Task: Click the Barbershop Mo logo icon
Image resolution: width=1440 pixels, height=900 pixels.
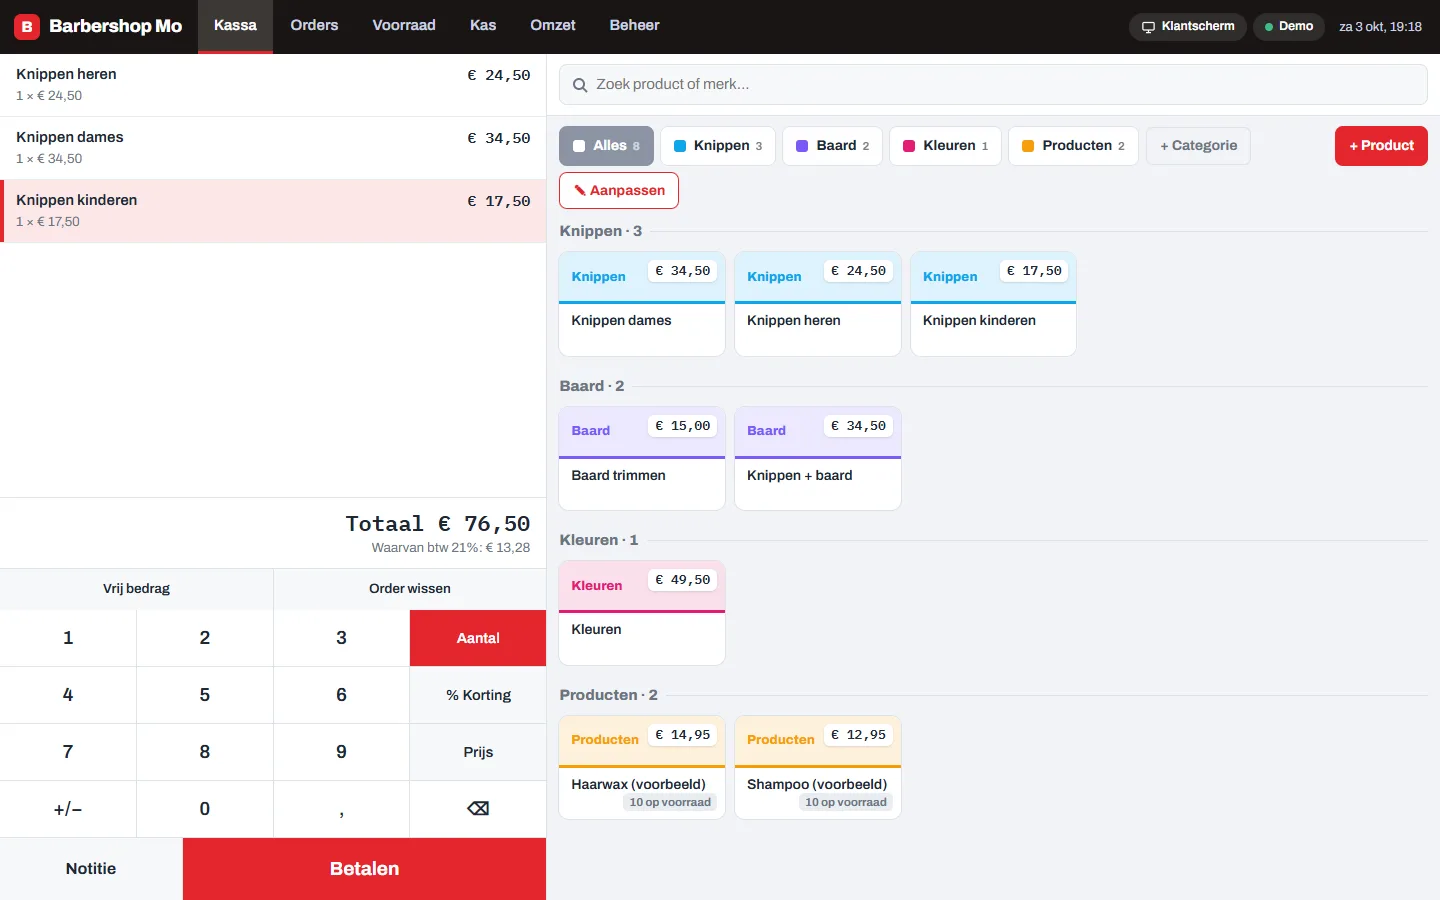Action: [x=27, y=27]
